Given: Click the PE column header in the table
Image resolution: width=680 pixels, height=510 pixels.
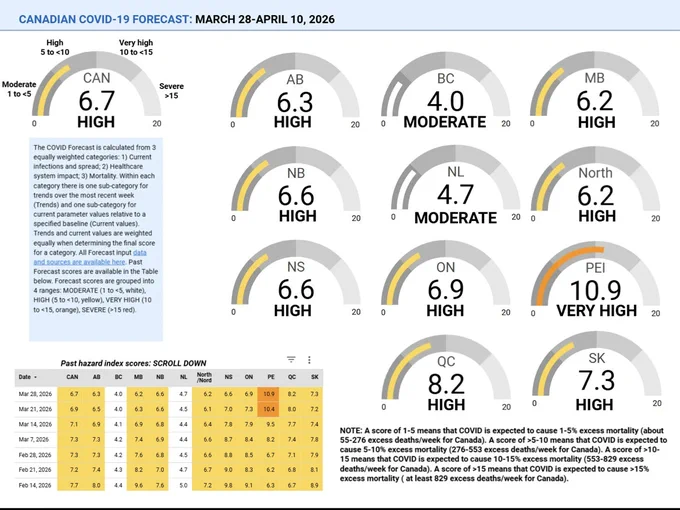Looking at the screenshot, I should [271, 377].
